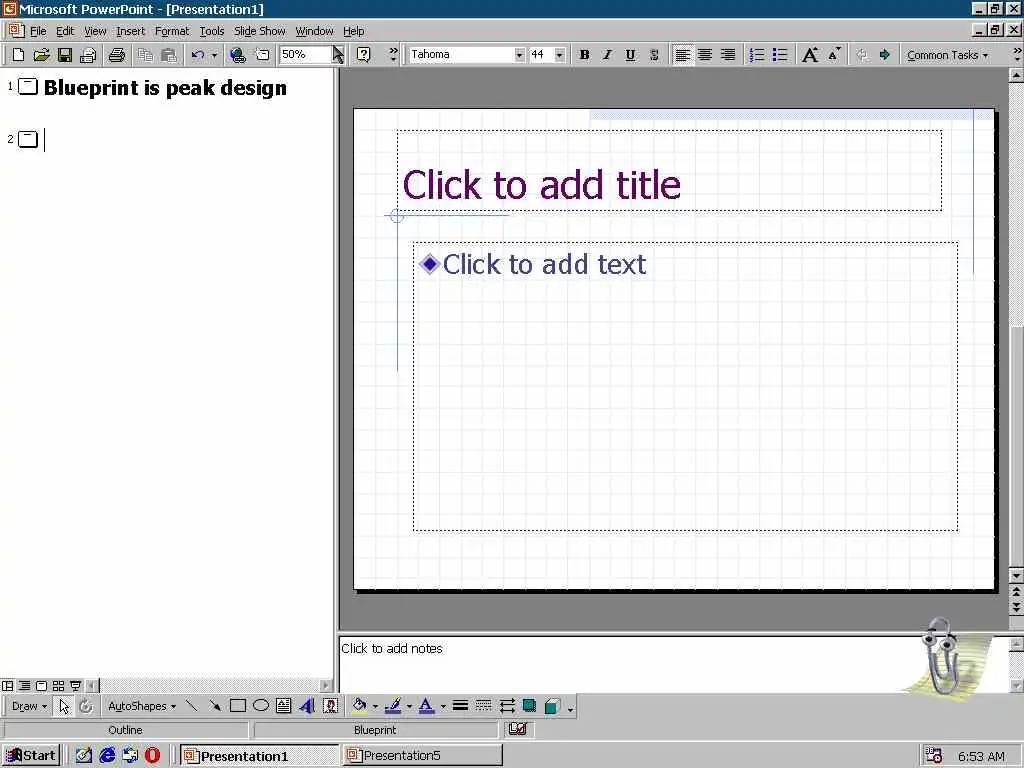Click 'Click to add title' placeholder
The width and height of the screenshot is (1024, 768).
tap(669, 171)
